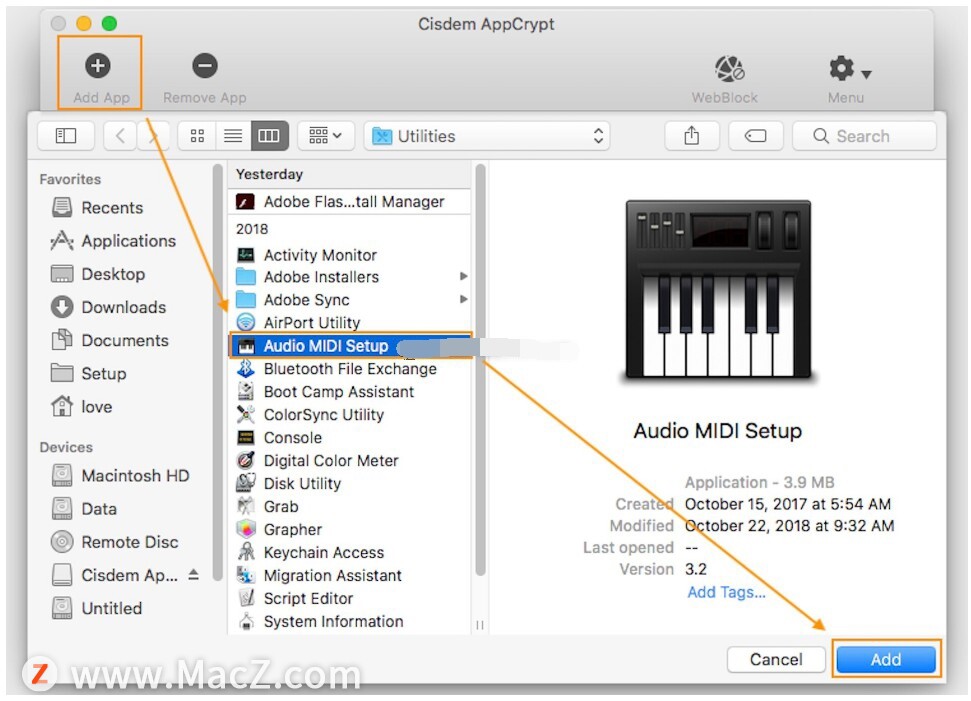Select Grapher
Viewport: 971px width, 701px height.
[349, 529]
